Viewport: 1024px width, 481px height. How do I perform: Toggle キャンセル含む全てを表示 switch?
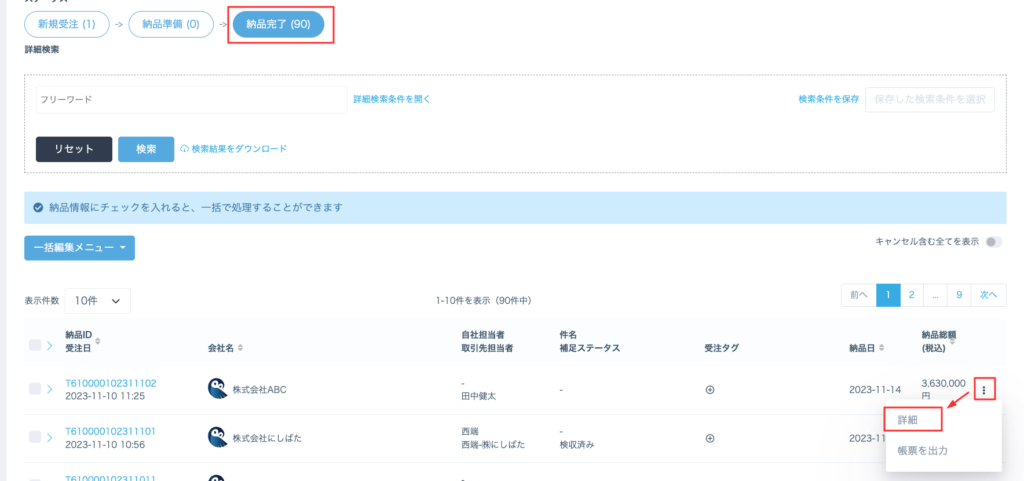(993, 242)
